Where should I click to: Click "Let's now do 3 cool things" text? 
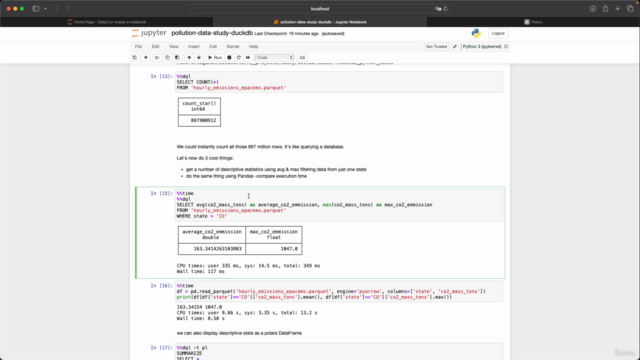205,158
